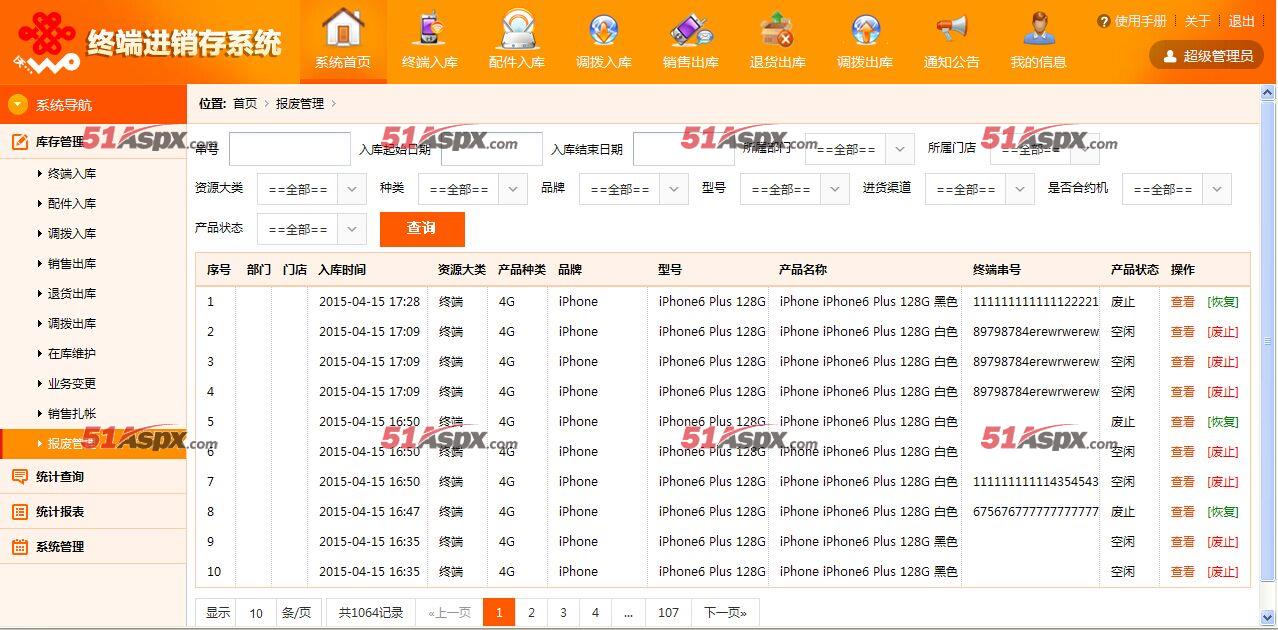Collapse the 系统导航 sidebar header
Screen dimensions: 1278x630
[93, 104]
